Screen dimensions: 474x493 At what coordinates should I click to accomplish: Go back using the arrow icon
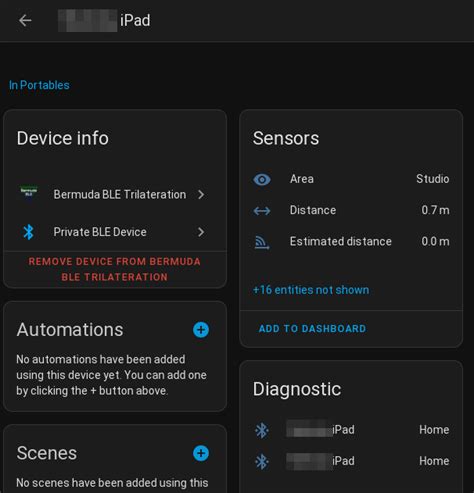25,21
